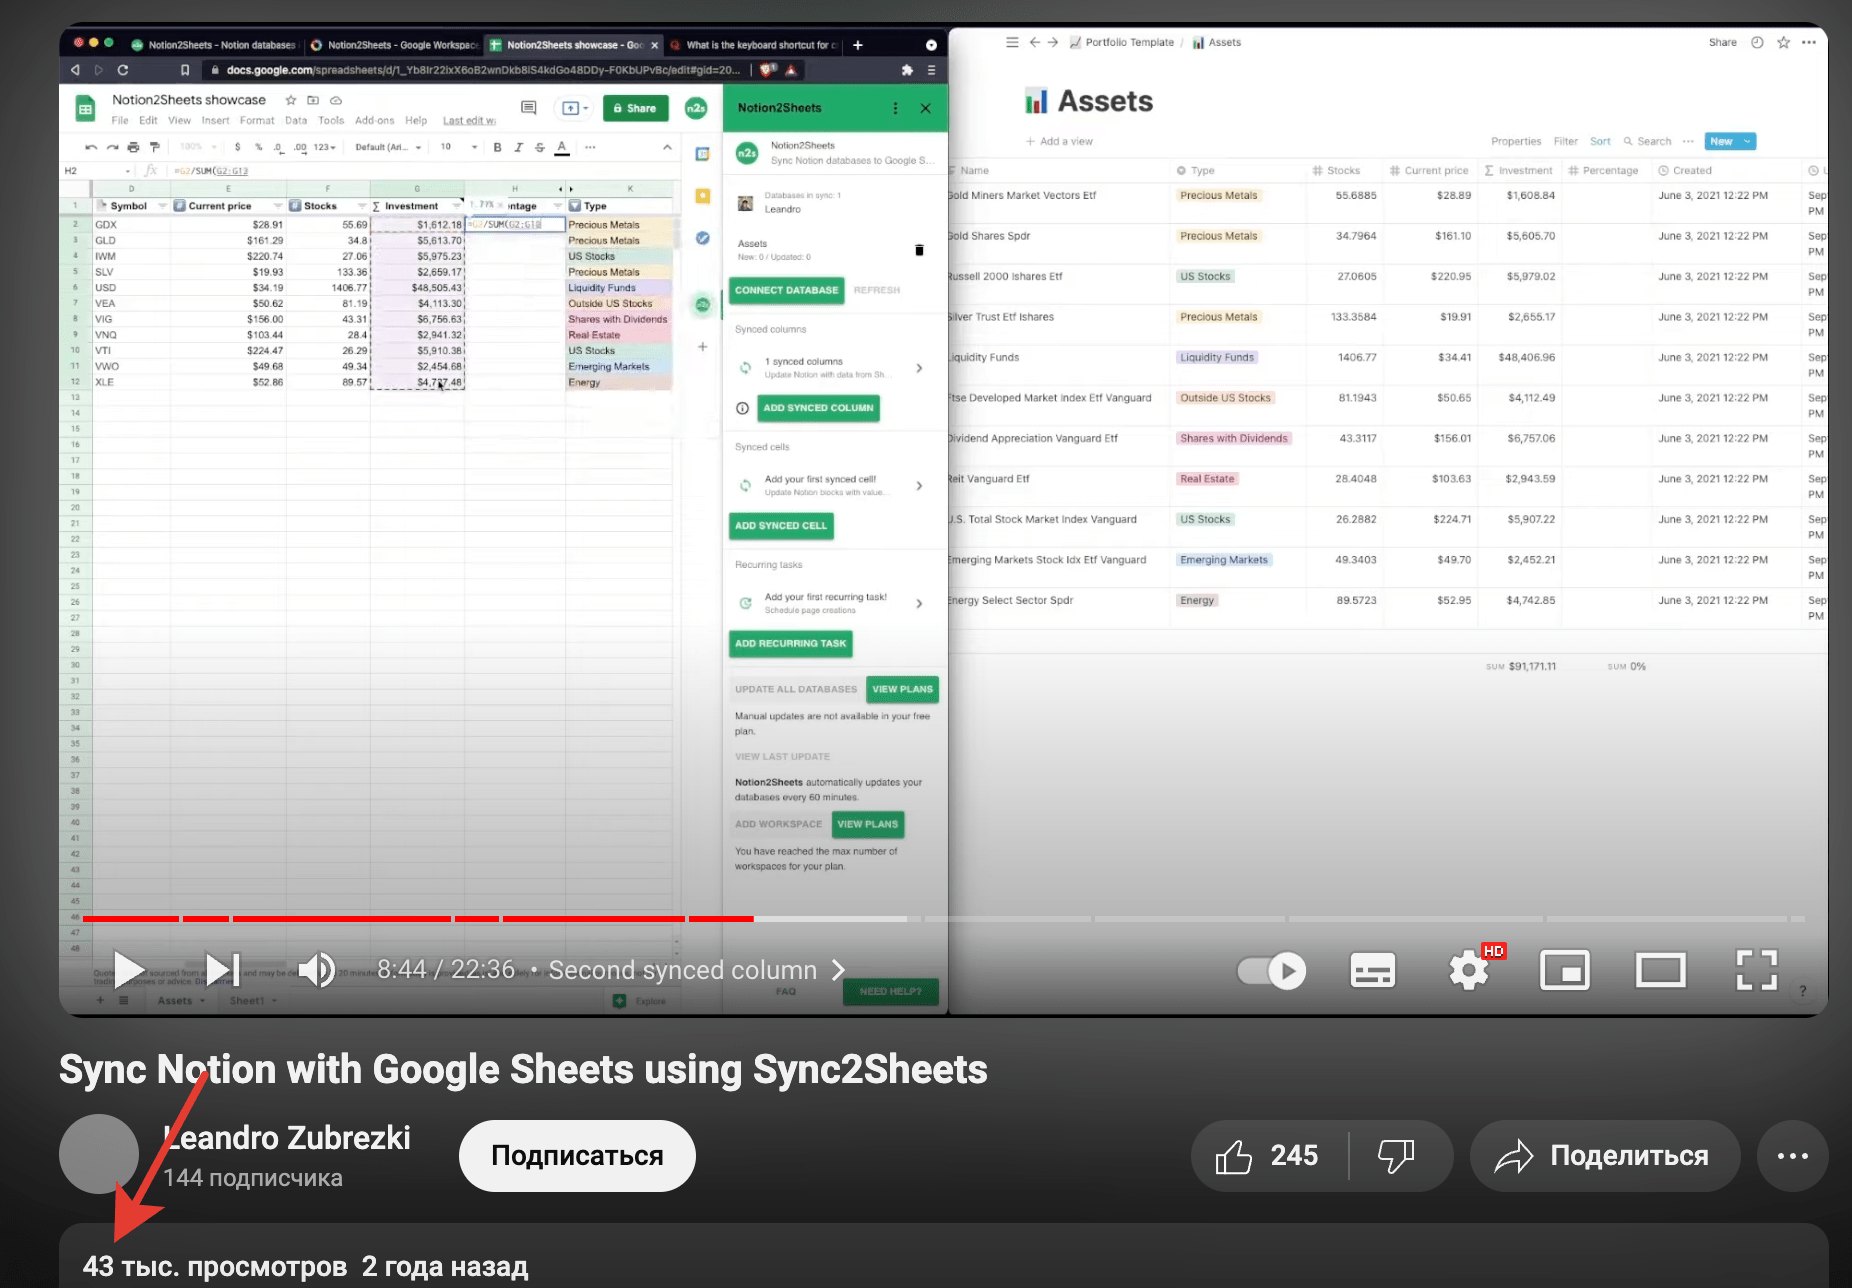Screen dimensions: 1852x1288
Task: Click the ADD RECURRING TASK button
Action: pos(791,643)
